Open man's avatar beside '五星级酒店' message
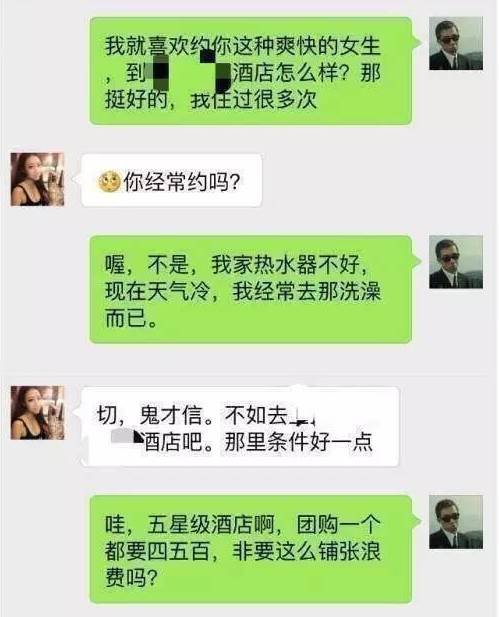 click(x=456, y=522)
